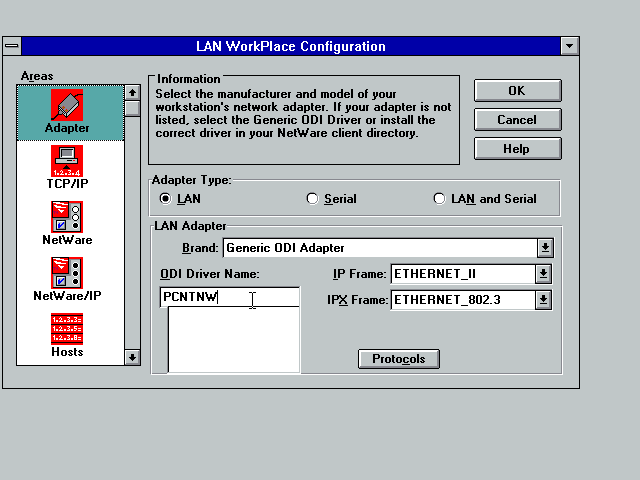Select the NetWare/IP area icon
This screenshot has width=640, height=480.
click(67, 273)
